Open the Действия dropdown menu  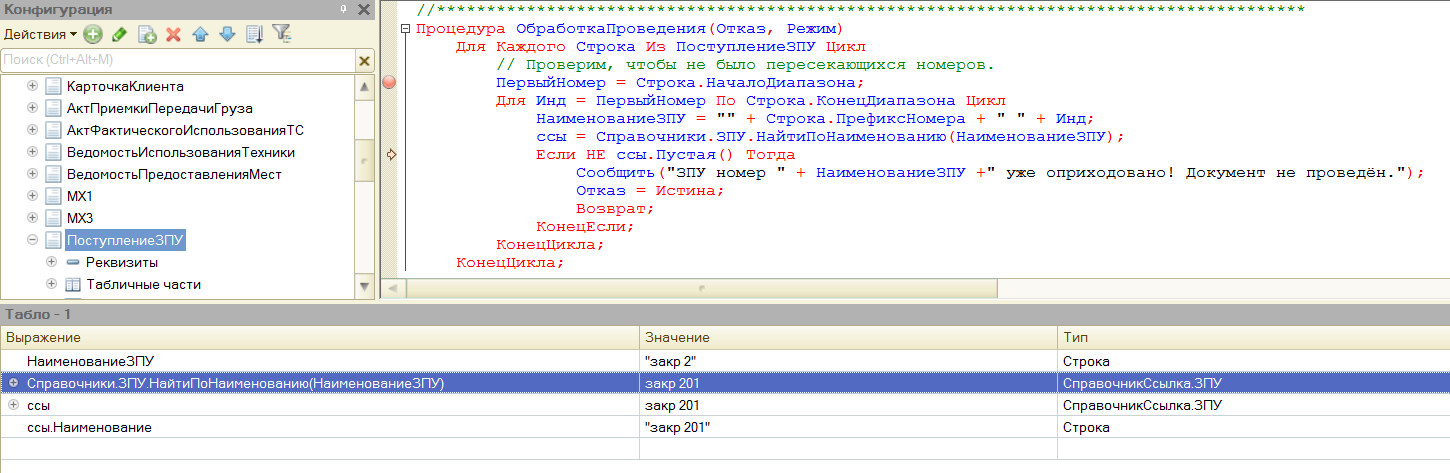[40, 34]
